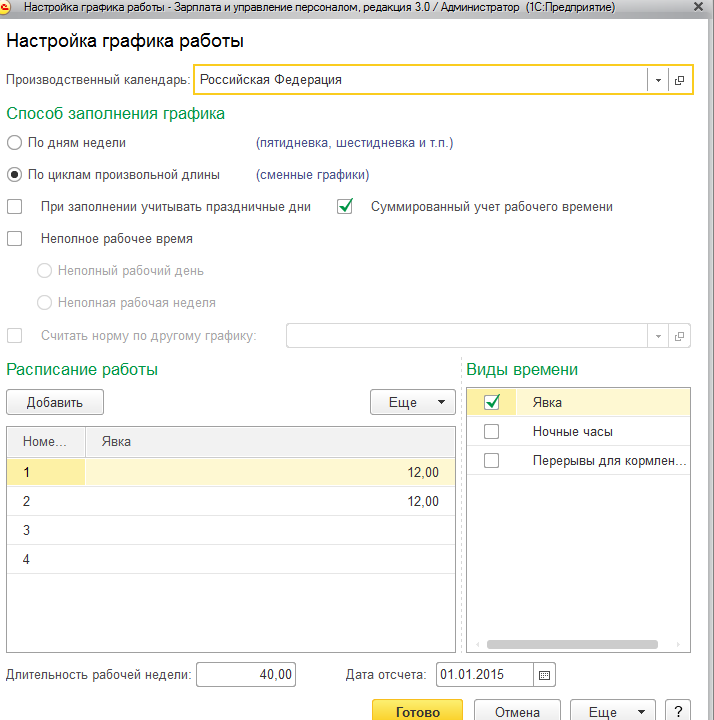714x720 pixels.
Task: Select the 'По циклам произвольной длины' radio option
Action: [x=14, y=175]
